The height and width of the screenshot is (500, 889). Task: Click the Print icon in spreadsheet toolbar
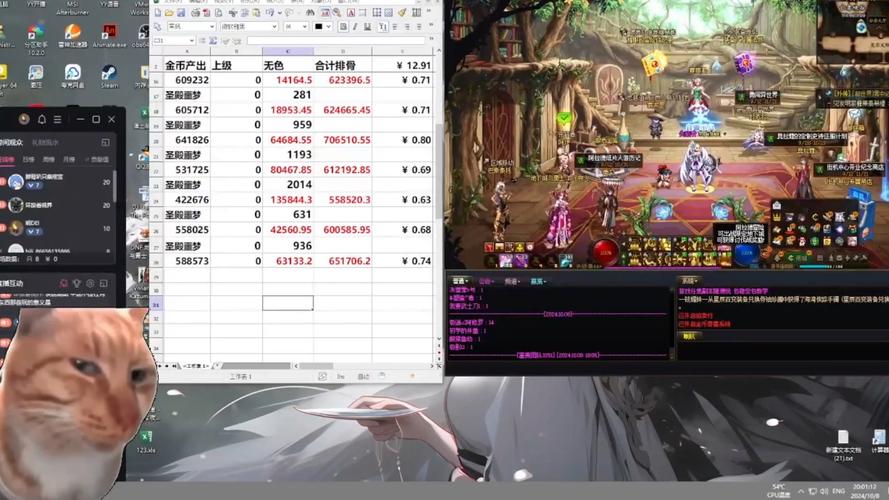196,12
